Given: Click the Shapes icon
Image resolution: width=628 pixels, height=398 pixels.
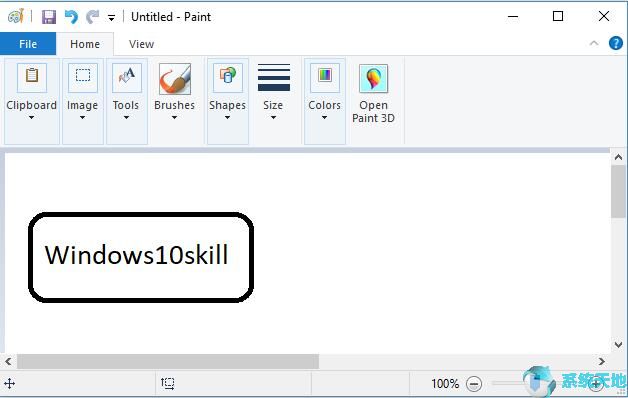Looking at the screenshot, I should pyautogui.click(x=227, y=77).
